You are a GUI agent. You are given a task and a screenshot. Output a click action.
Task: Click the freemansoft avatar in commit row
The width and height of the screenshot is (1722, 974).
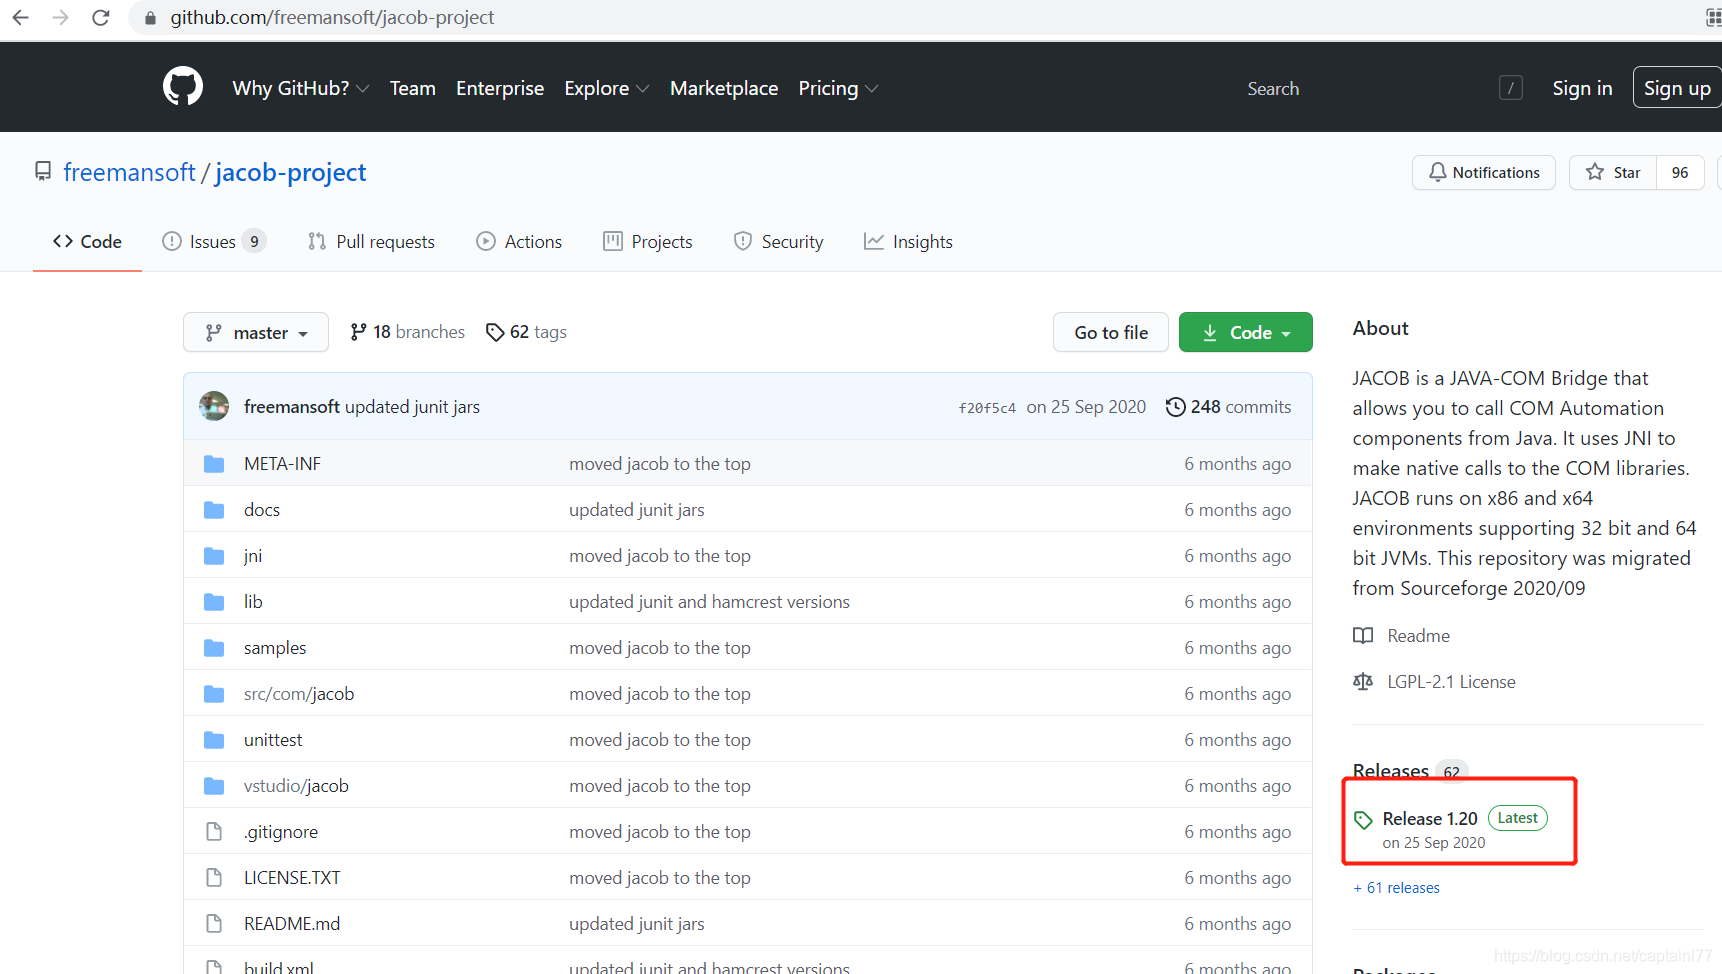pyautogui.click(x=214, y=406)
